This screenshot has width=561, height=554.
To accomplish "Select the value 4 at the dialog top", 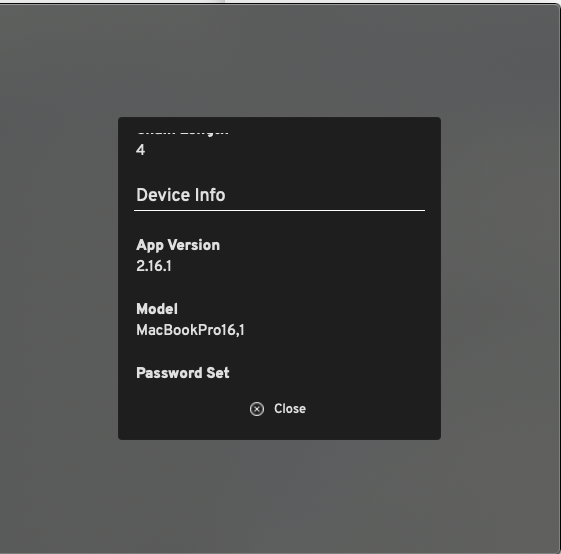I will pos(140,150).
